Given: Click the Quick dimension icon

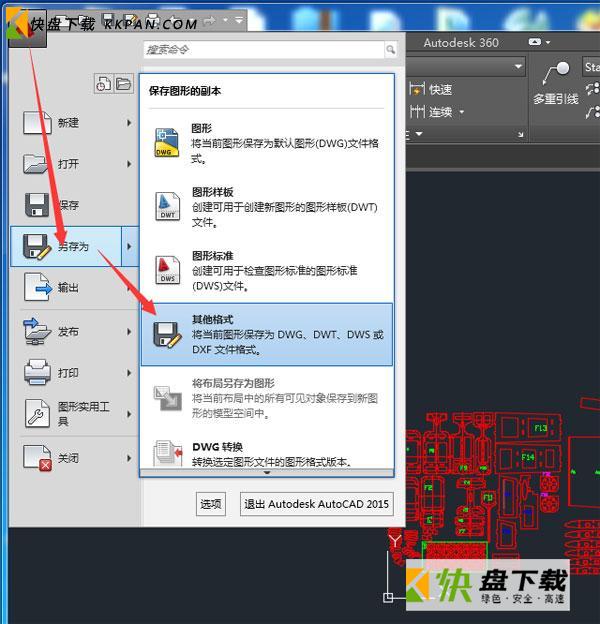Looking at the screenshot, I should 417,89.
